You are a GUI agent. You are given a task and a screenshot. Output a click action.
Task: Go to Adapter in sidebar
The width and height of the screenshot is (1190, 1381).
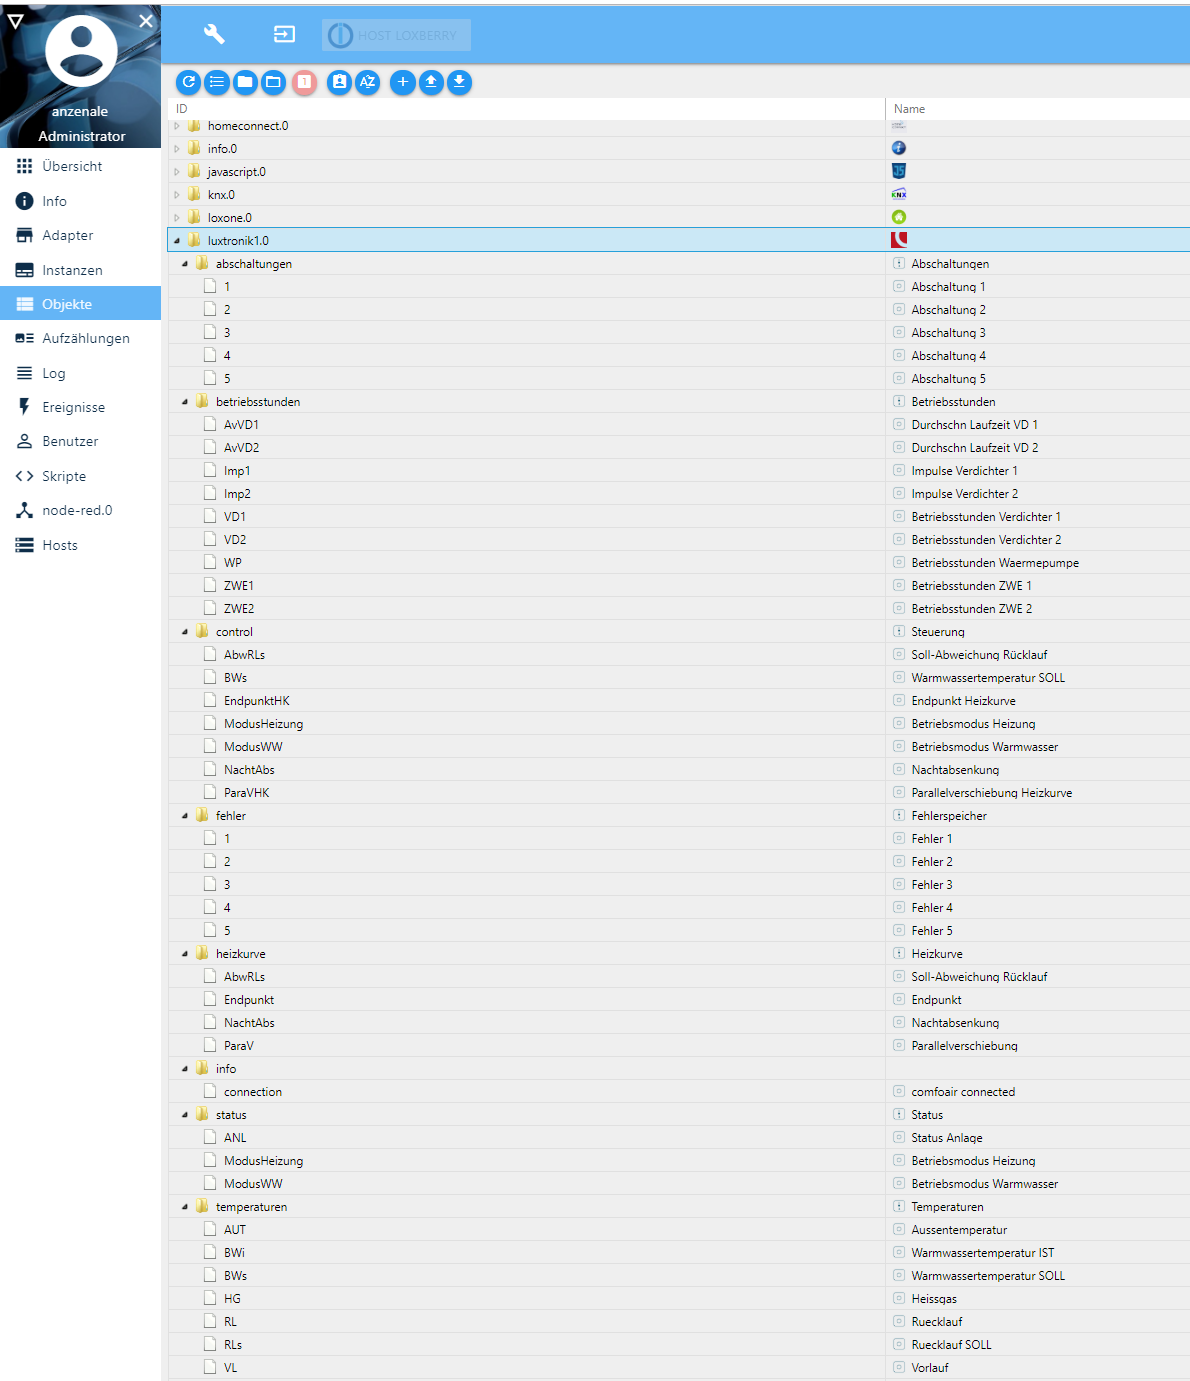click(x=80, y=235)
